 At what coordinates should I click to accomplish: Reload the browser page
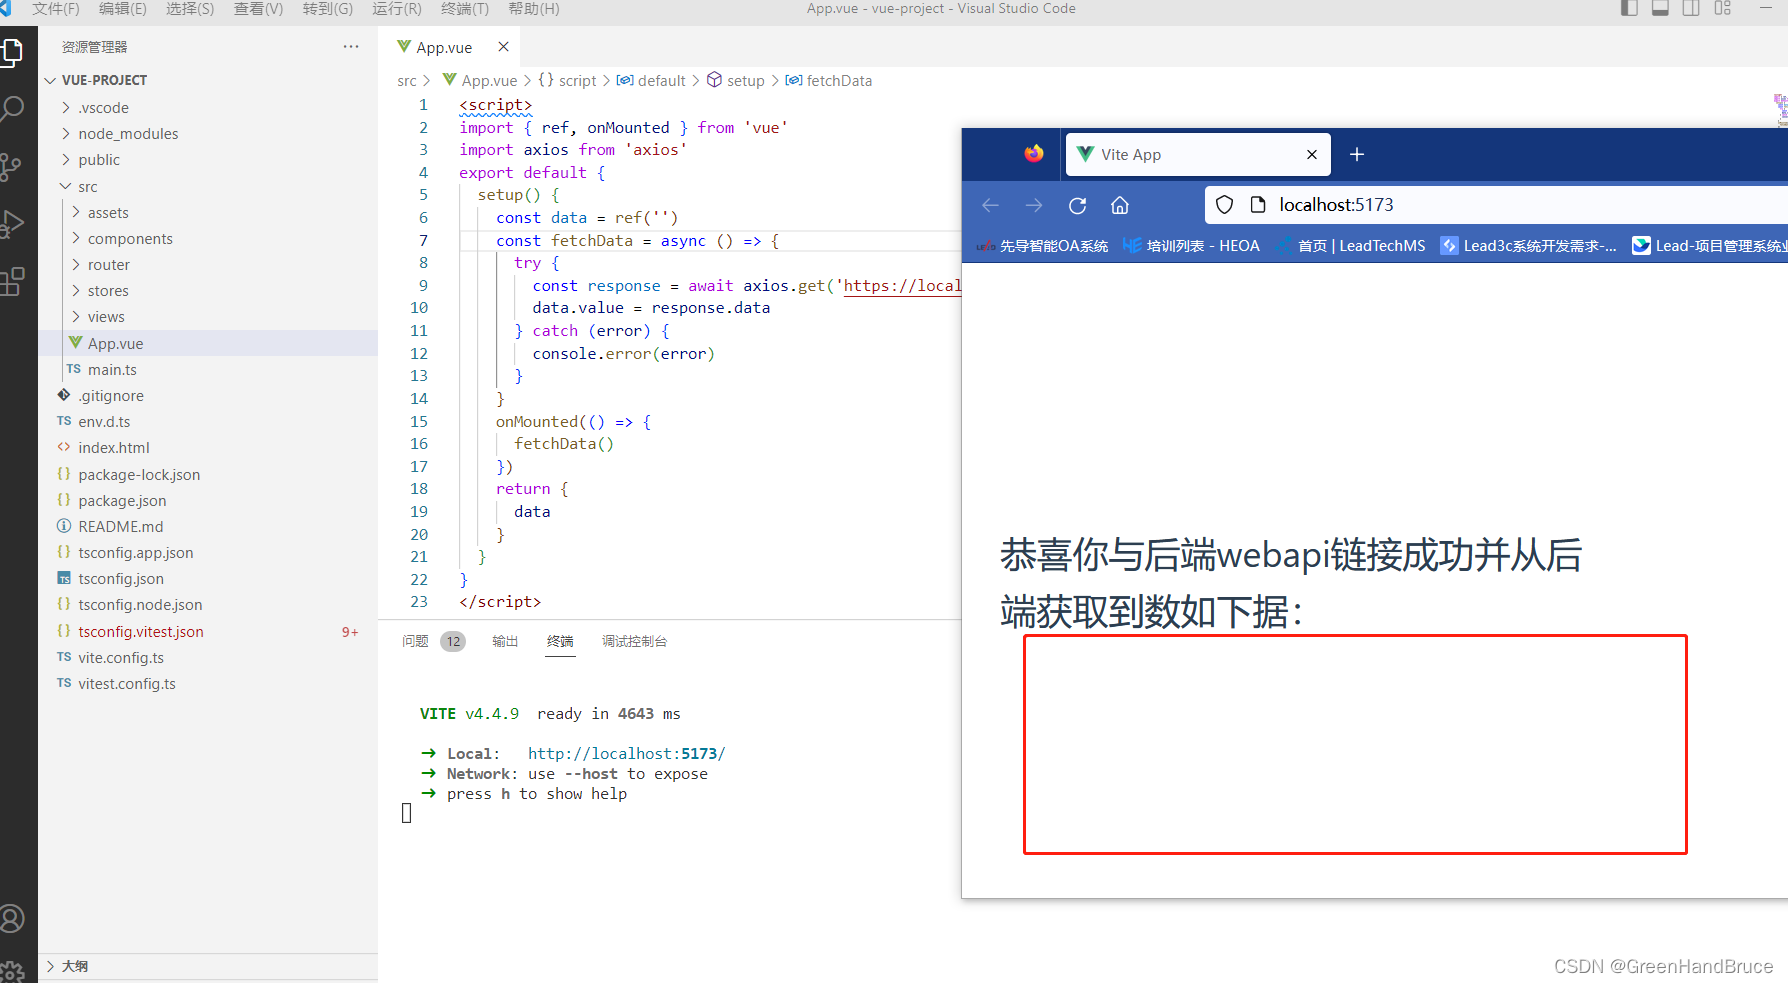tap(1077, 205)
